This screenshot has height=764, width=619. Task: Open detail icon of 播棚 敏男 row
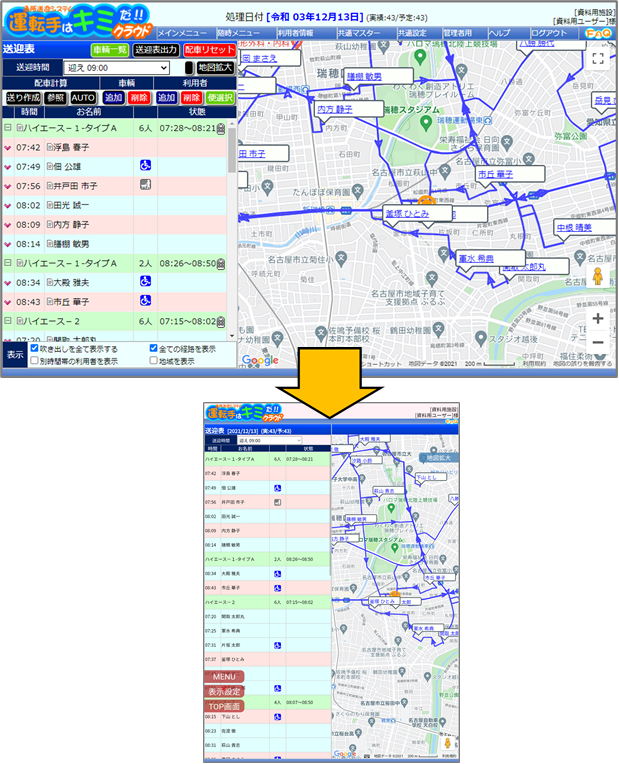49,244
